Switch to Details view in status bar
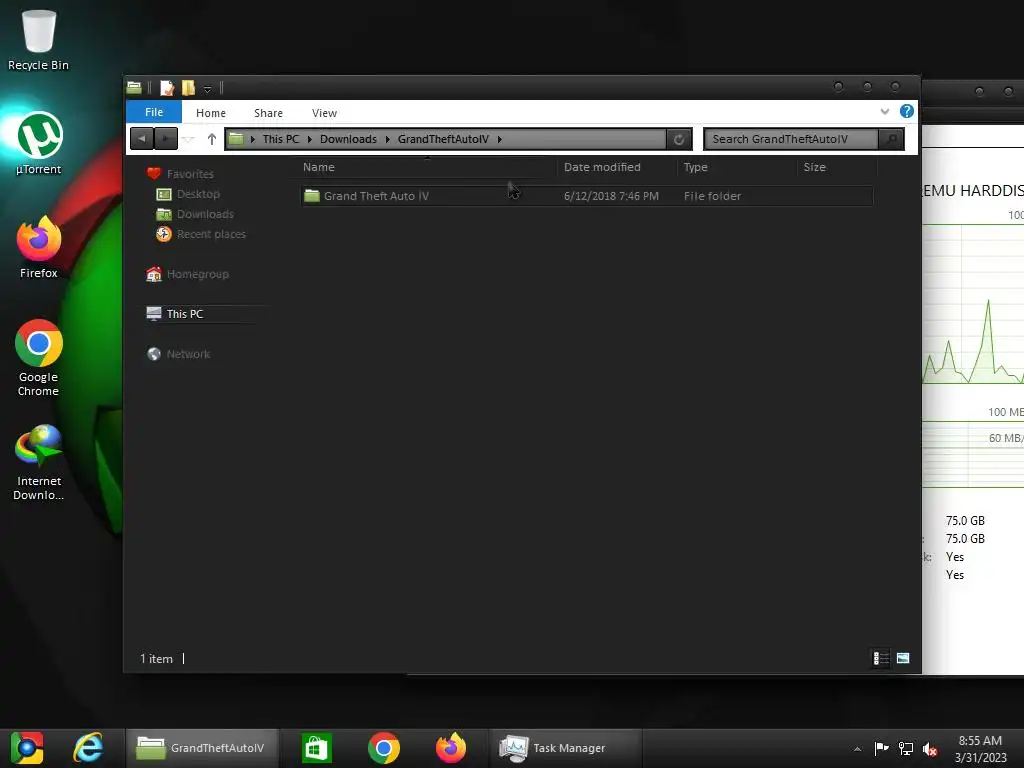The image size is (1024, 768). [881, 658]
